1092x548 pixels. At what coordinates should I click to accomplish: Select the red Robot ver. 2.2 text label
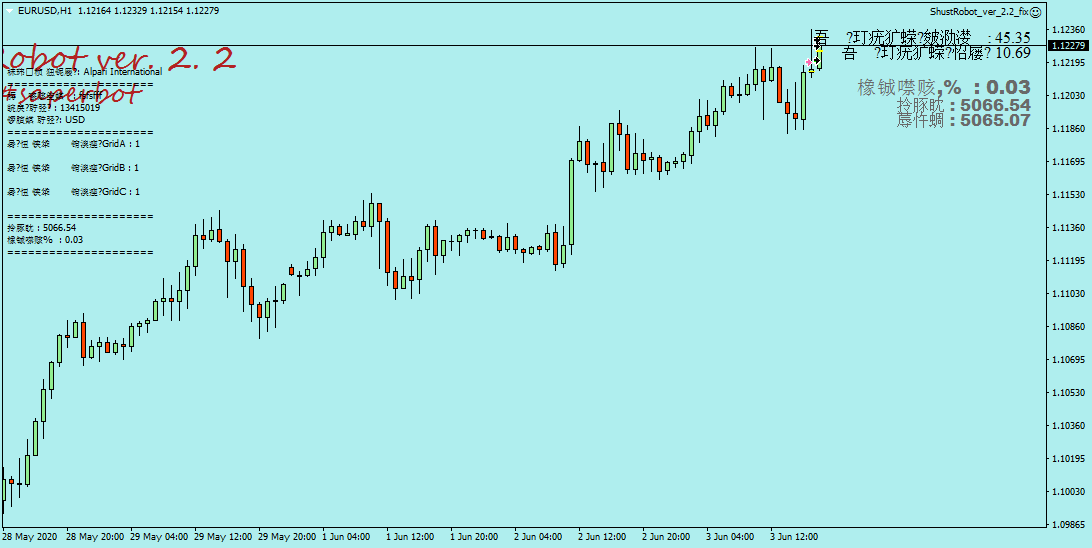coord(118,60)
